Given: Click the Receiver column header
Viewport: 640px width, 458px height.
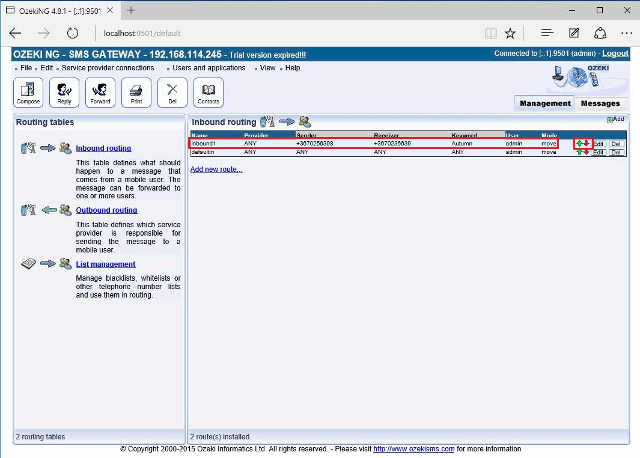Looking at the screenshot, I should (x=386, y=135).
